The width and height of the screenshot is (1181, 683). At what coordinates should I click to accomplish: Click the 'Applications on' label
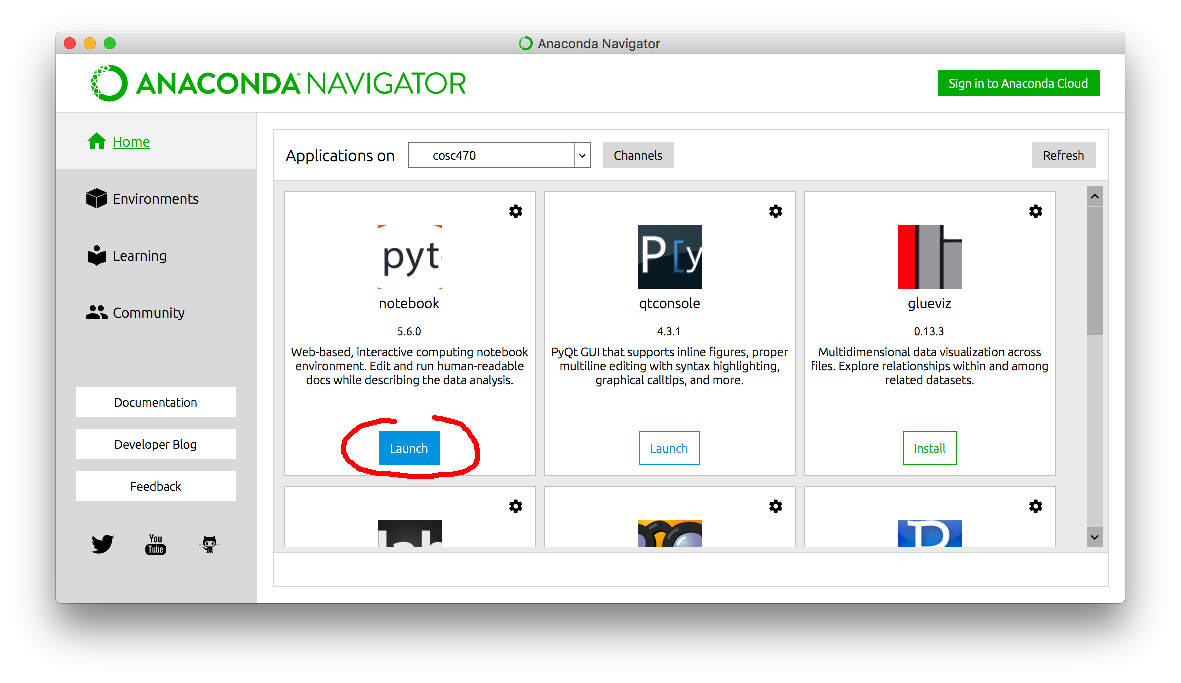pos(340,155)
